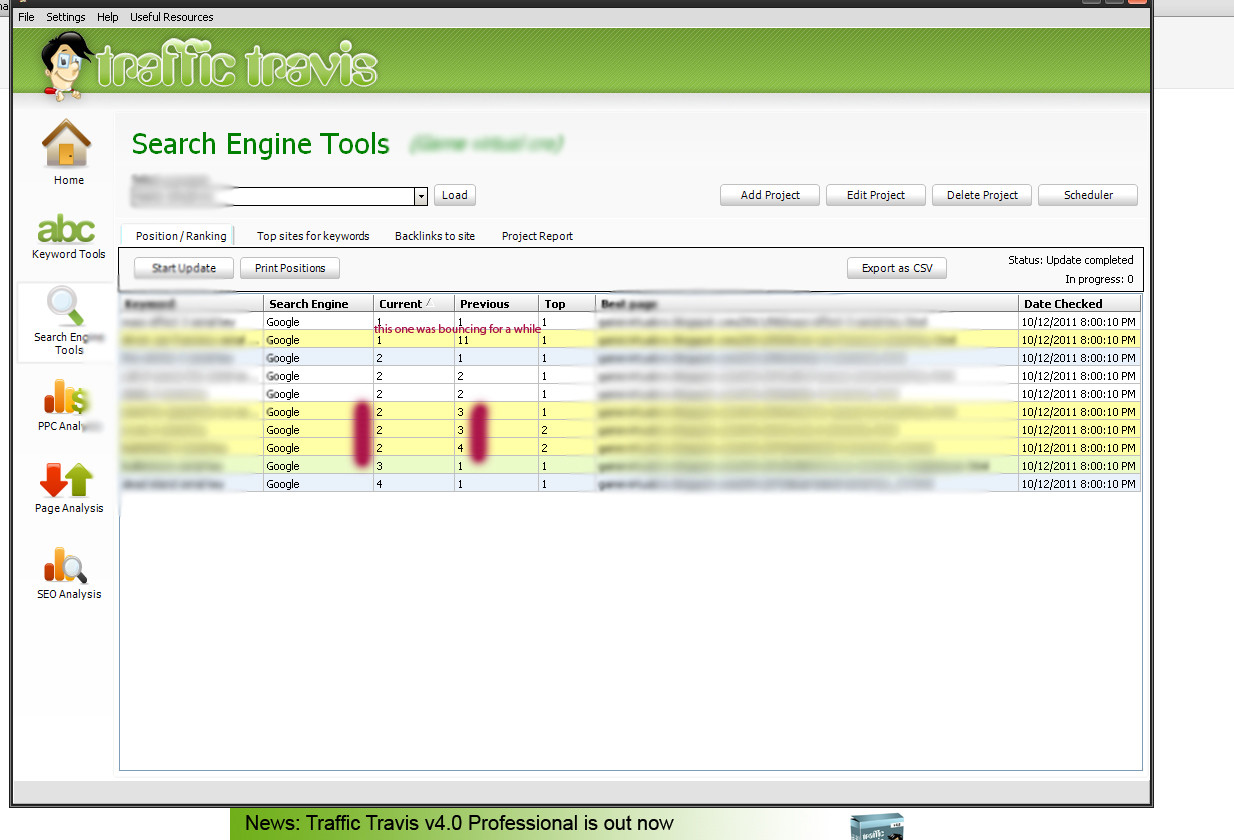
Task: Click the Traffic Travis product box thumbnail
Action: 877,827
